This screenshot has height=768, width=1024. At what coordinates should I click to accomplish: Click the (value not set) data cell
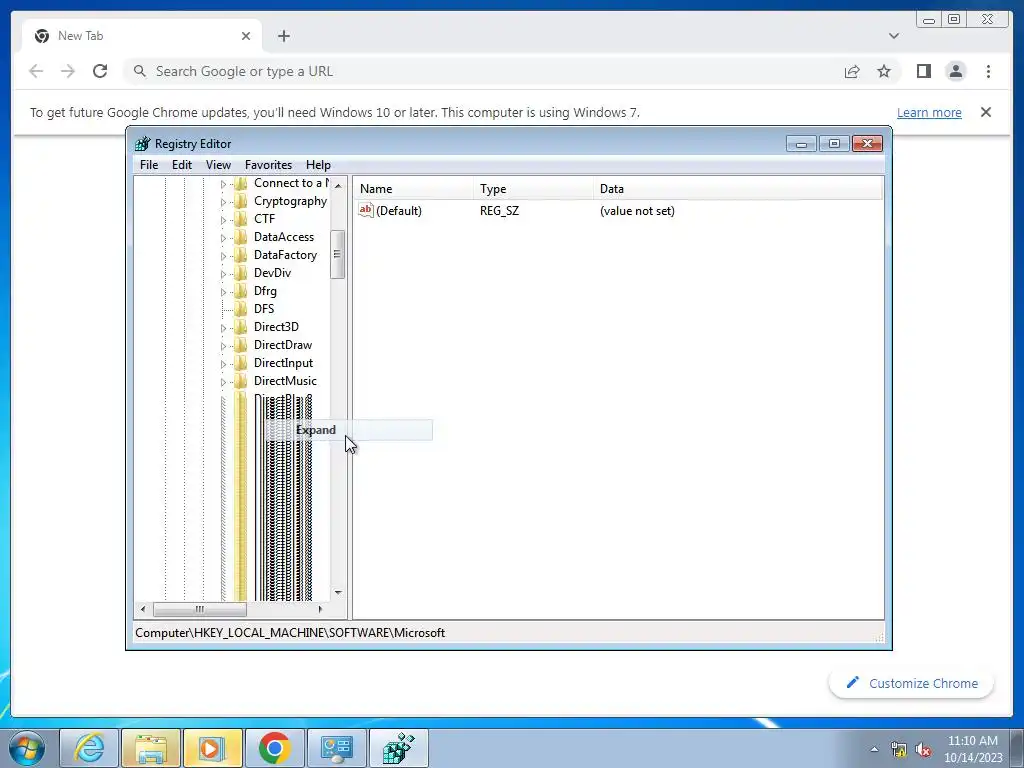point(637,211)
